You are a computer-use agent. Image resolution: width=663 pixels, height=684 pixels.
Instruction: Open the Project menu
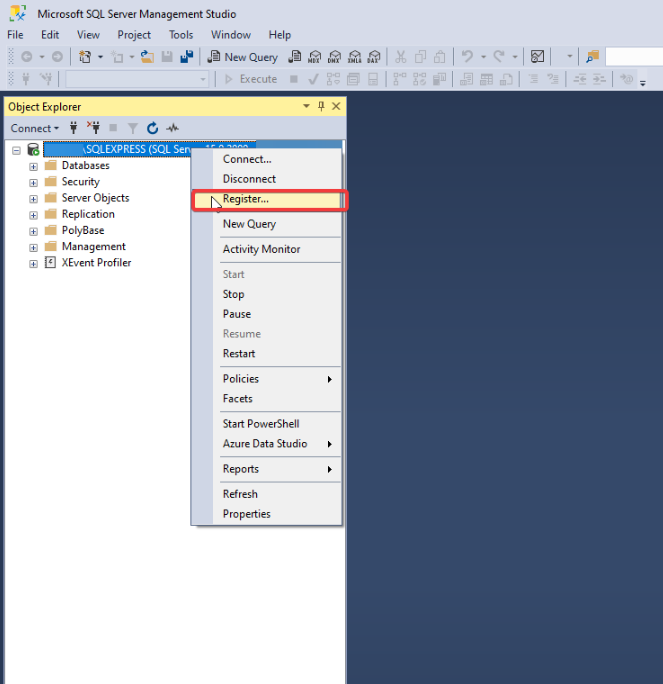(x=134, y=35)
